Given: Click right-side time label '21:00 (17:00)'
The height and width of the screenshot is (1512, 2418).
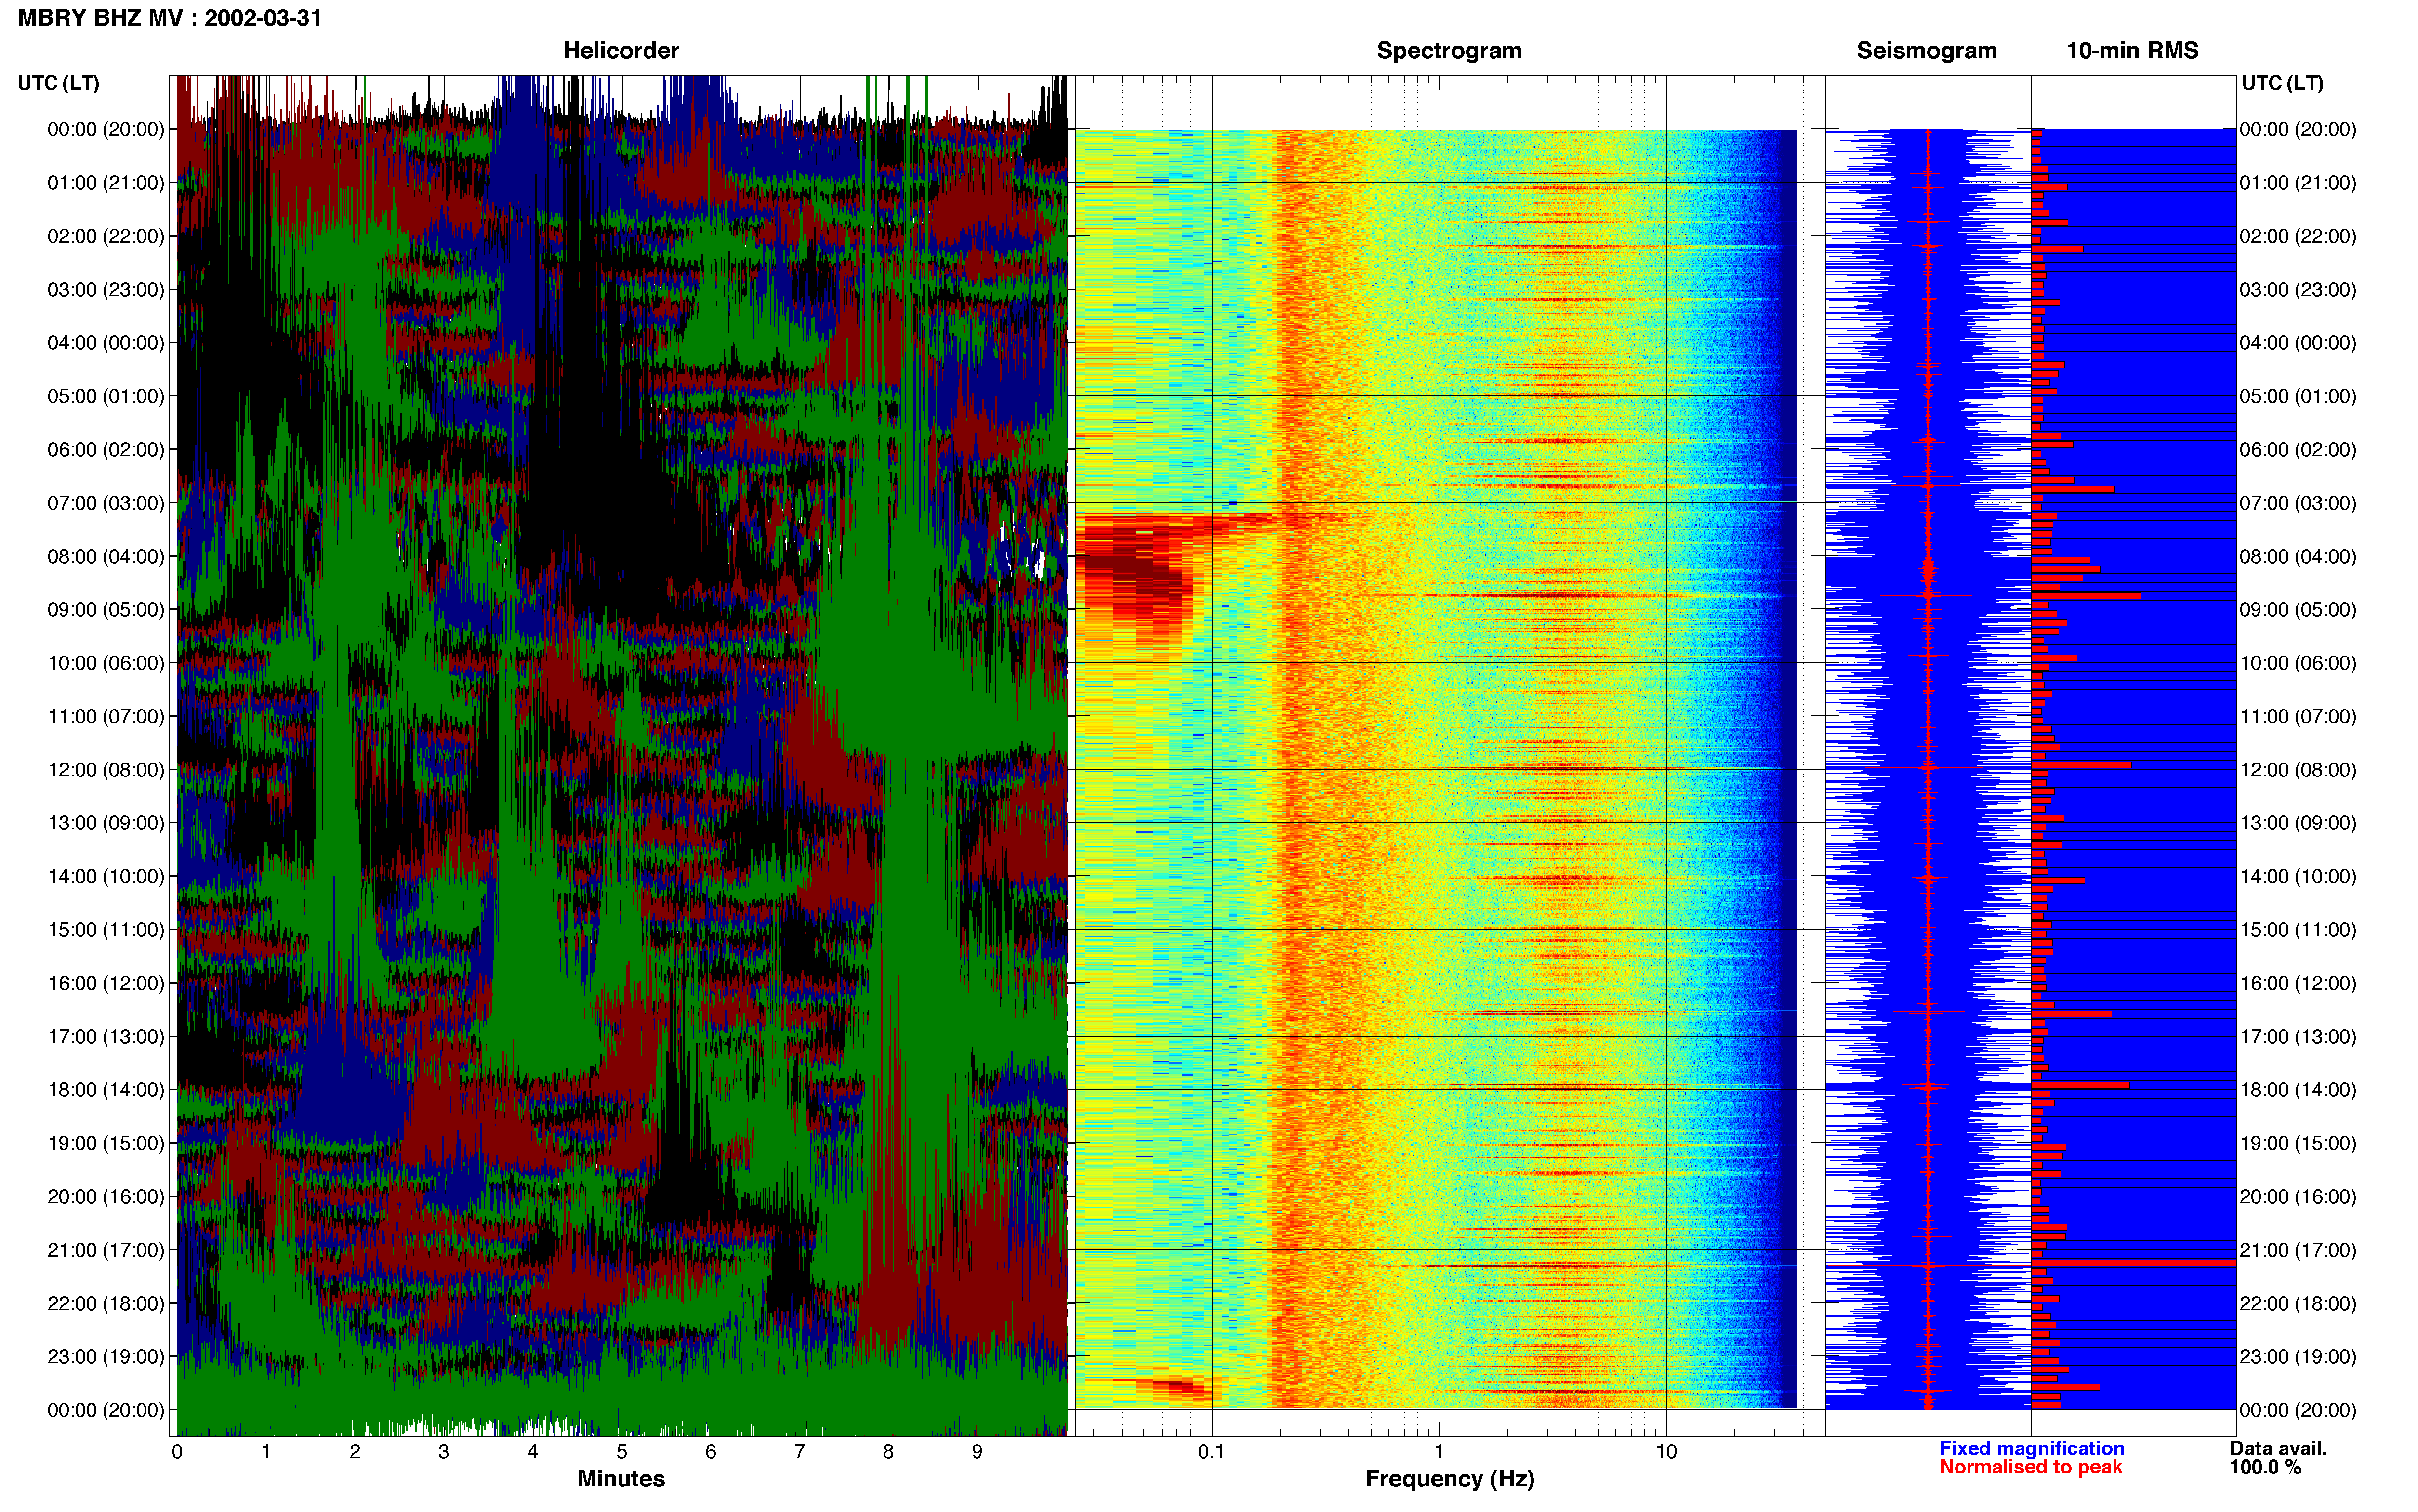Looking at the screenshot, I should click(x=2298, y=1250).
